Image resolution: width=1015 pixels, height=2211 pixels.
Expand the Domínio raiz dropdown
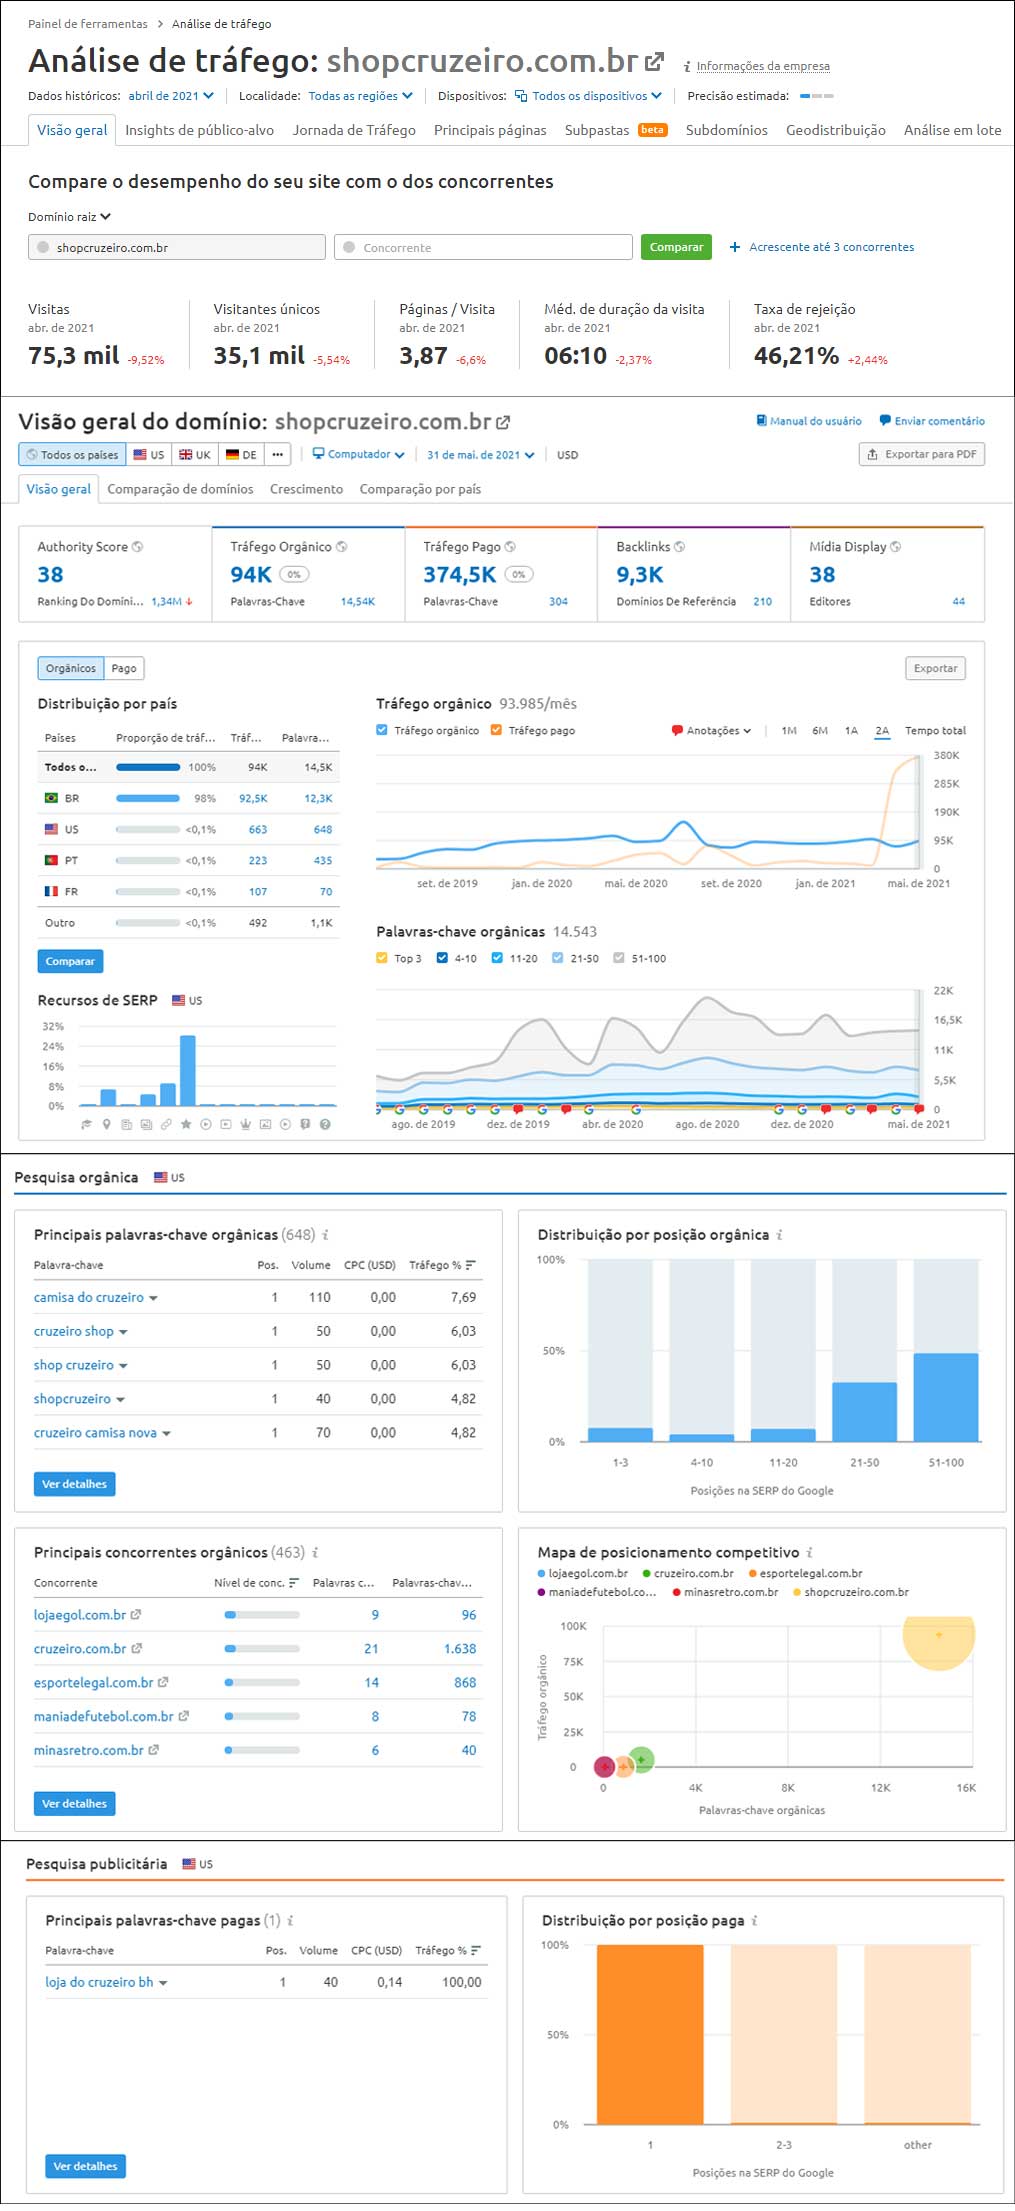coord(69,217)
